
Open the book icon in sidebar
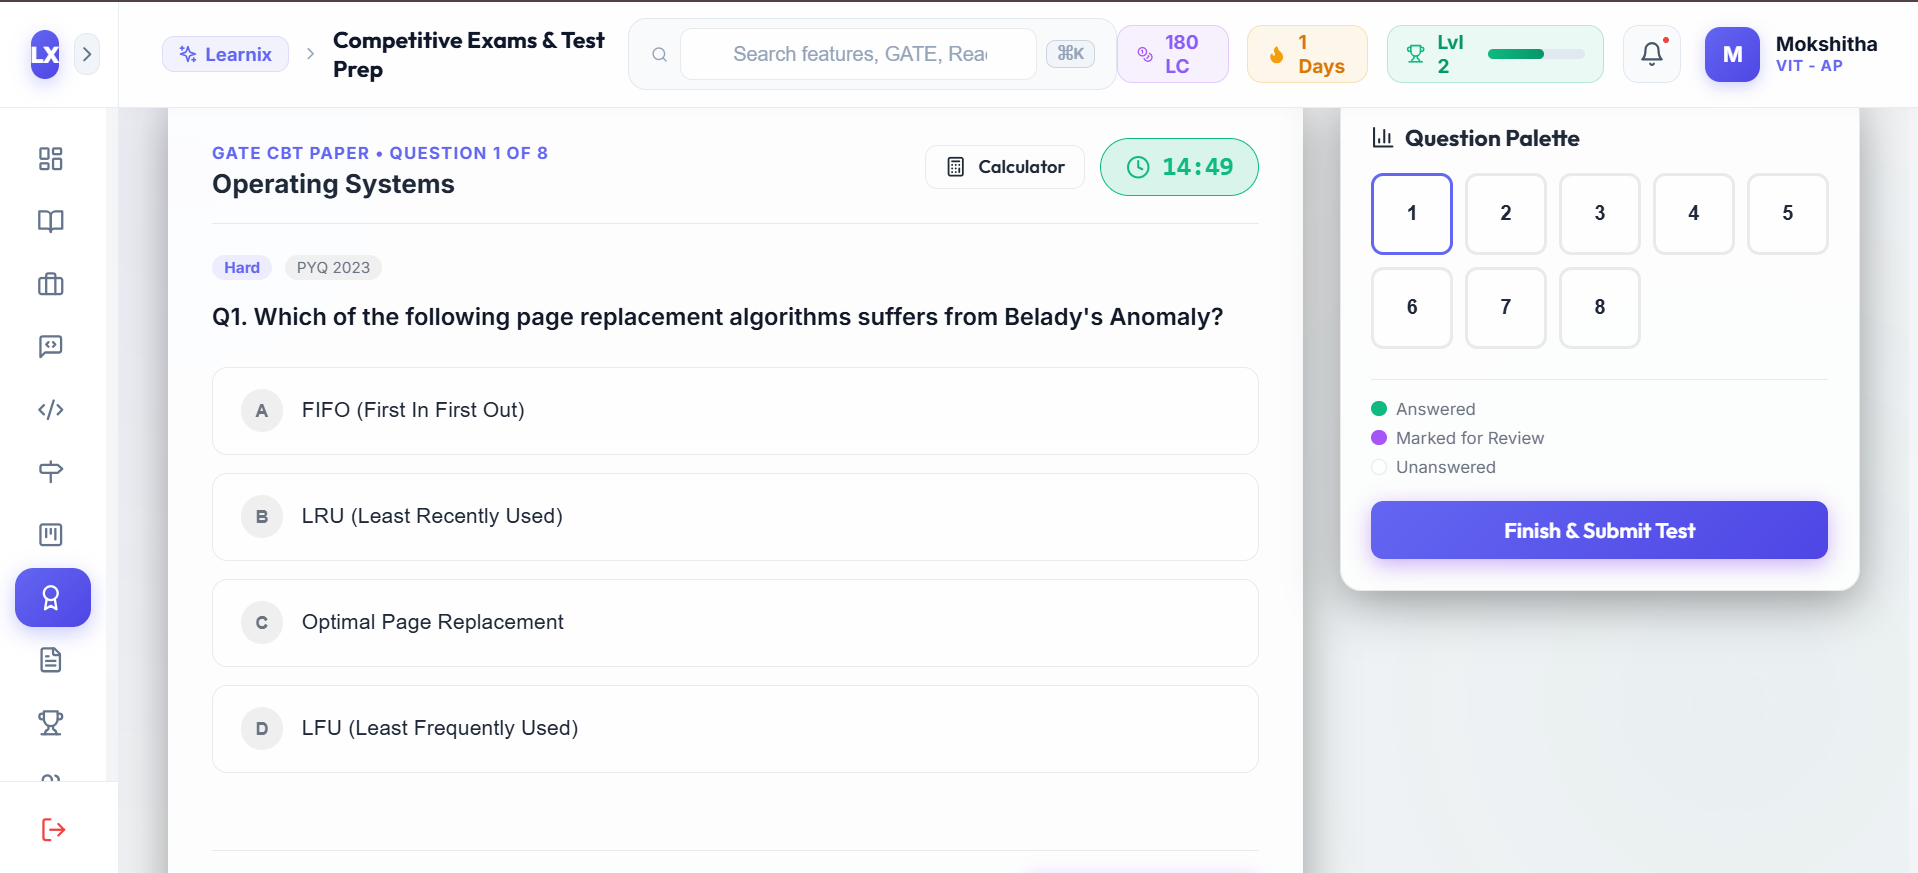pos(51,221)
